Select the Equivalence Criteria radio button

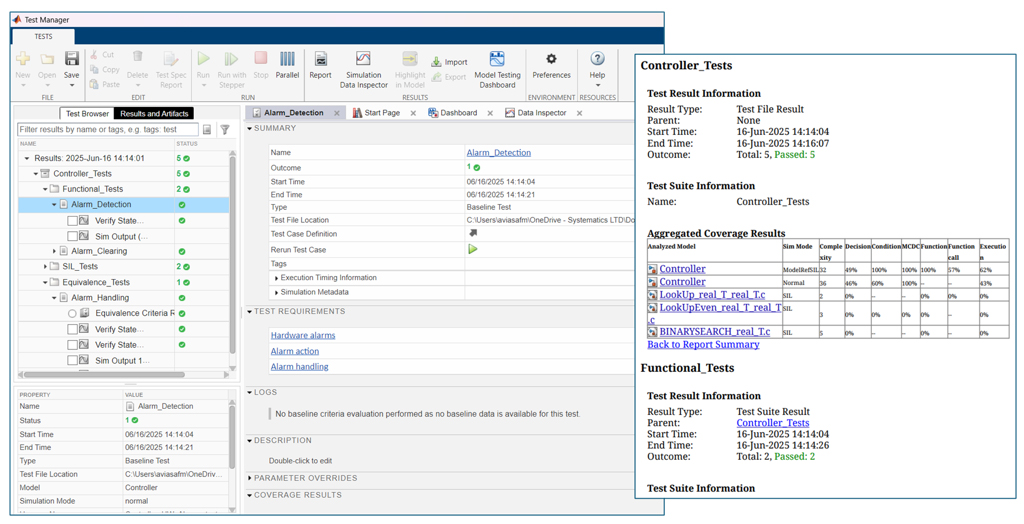(72, 314)
